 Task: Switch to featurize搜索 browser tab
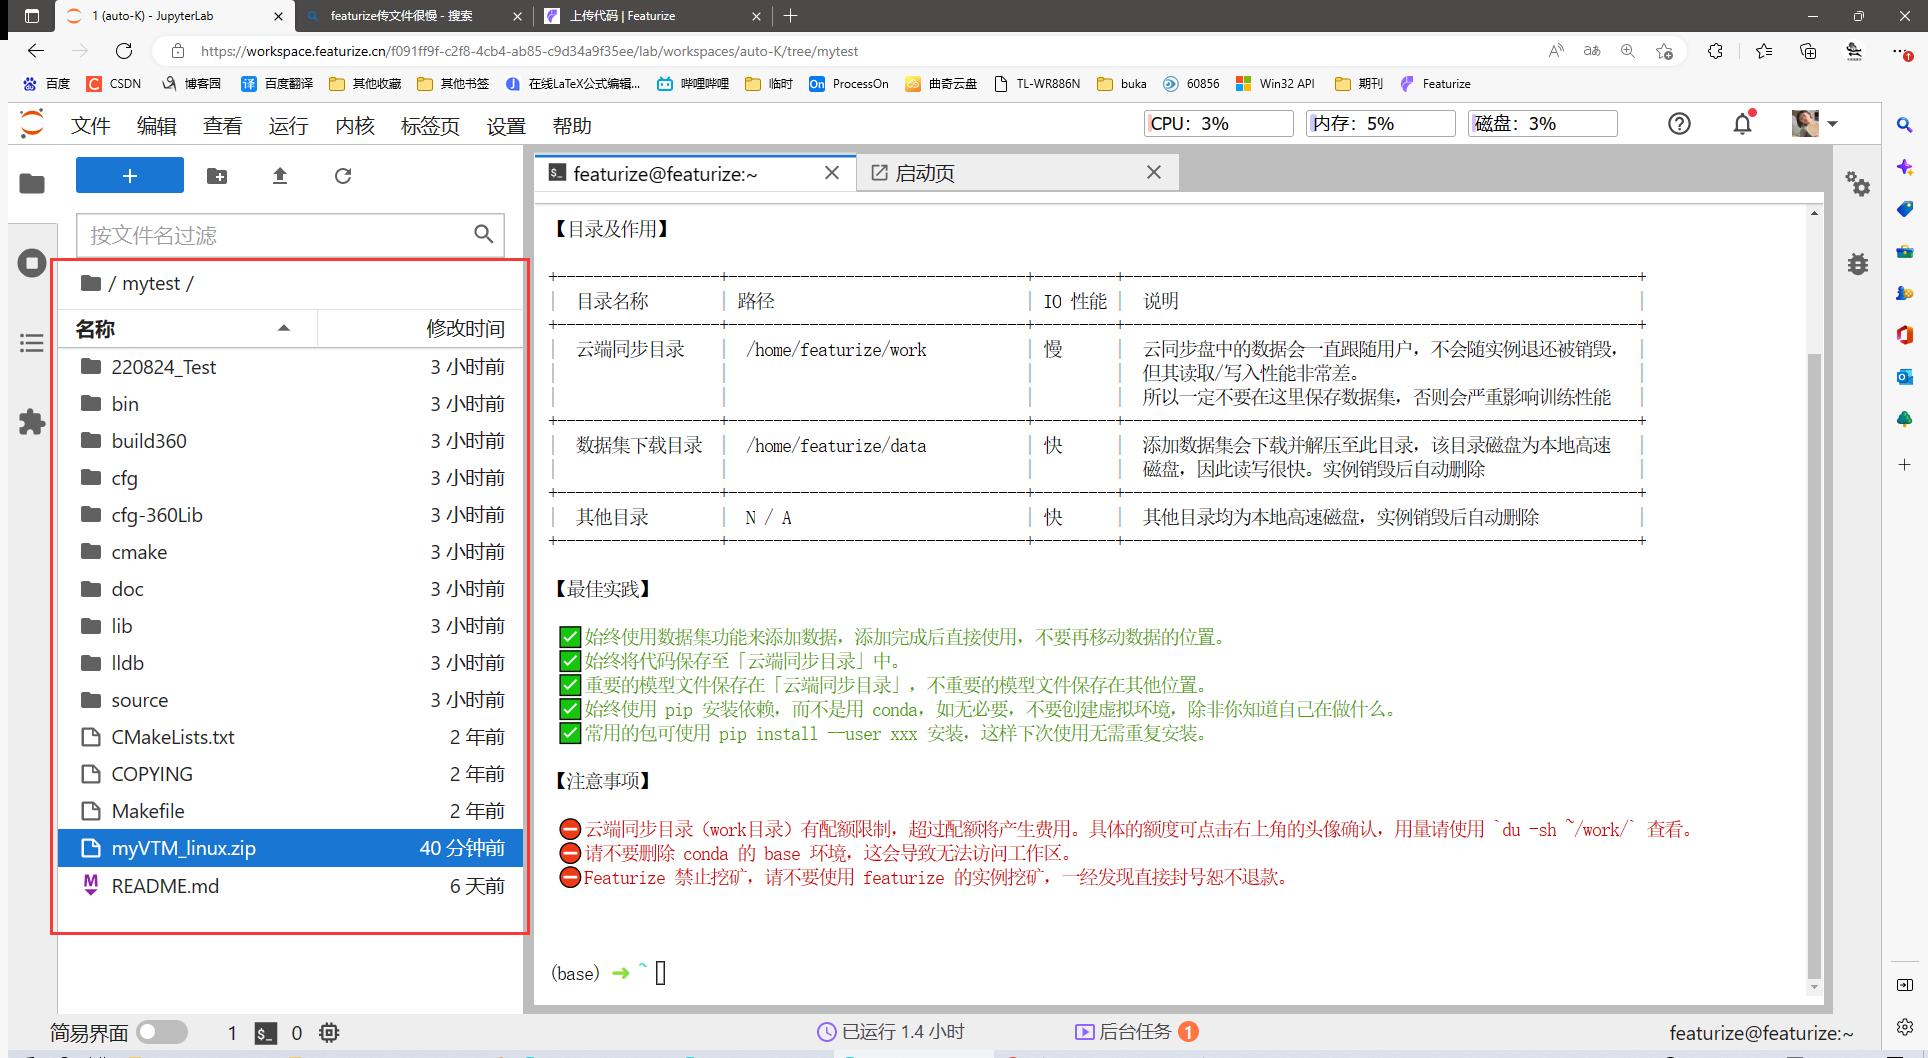click(x=413, y=16)
